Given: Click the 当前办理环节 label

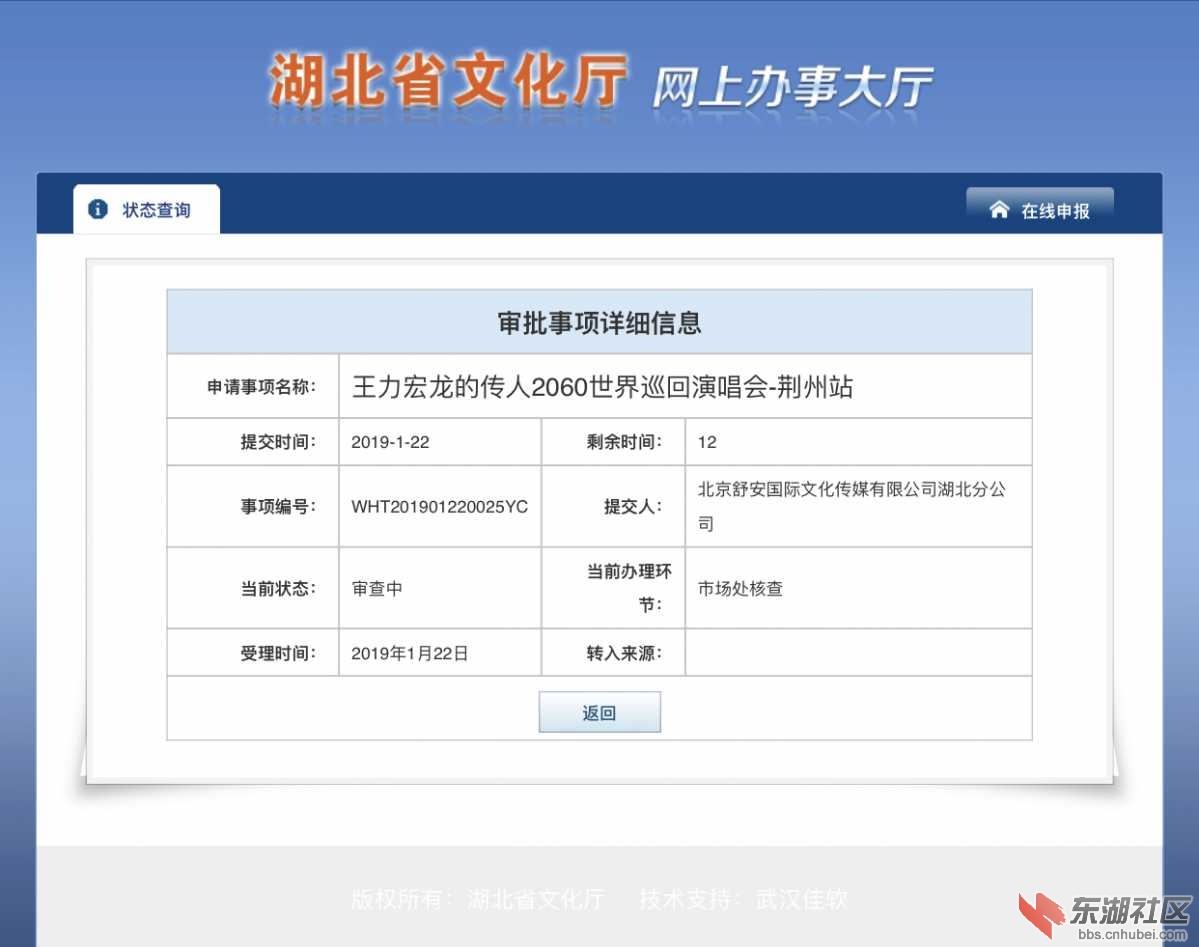Looking at the screenshot, I should point(629,587).
